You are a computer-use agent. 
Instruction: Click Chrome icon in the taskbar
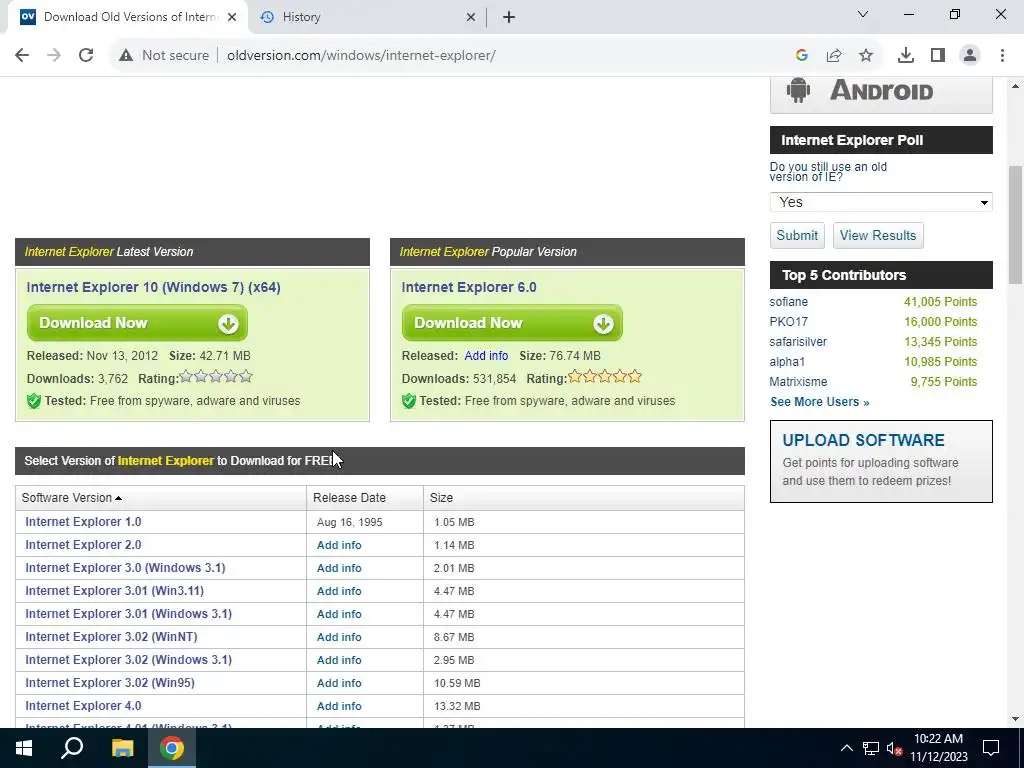[172, 748]
